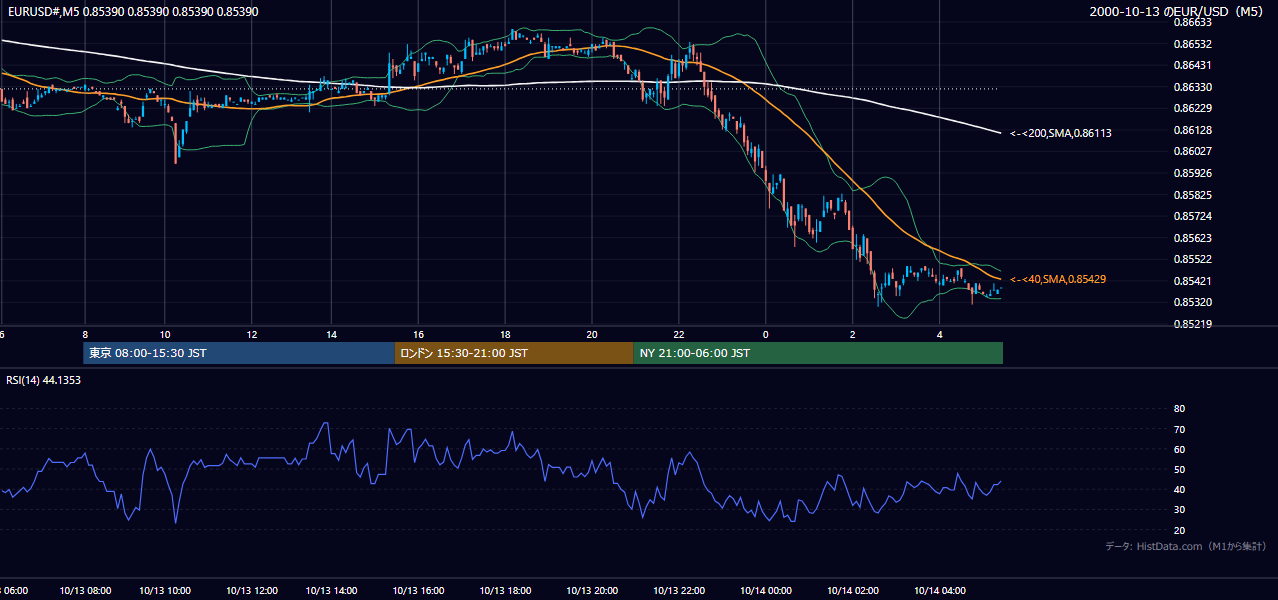Click the London 15:30-21:00 JST session bar
Viewport: 1278px width, 600px height.
click(x=514, y=353)
